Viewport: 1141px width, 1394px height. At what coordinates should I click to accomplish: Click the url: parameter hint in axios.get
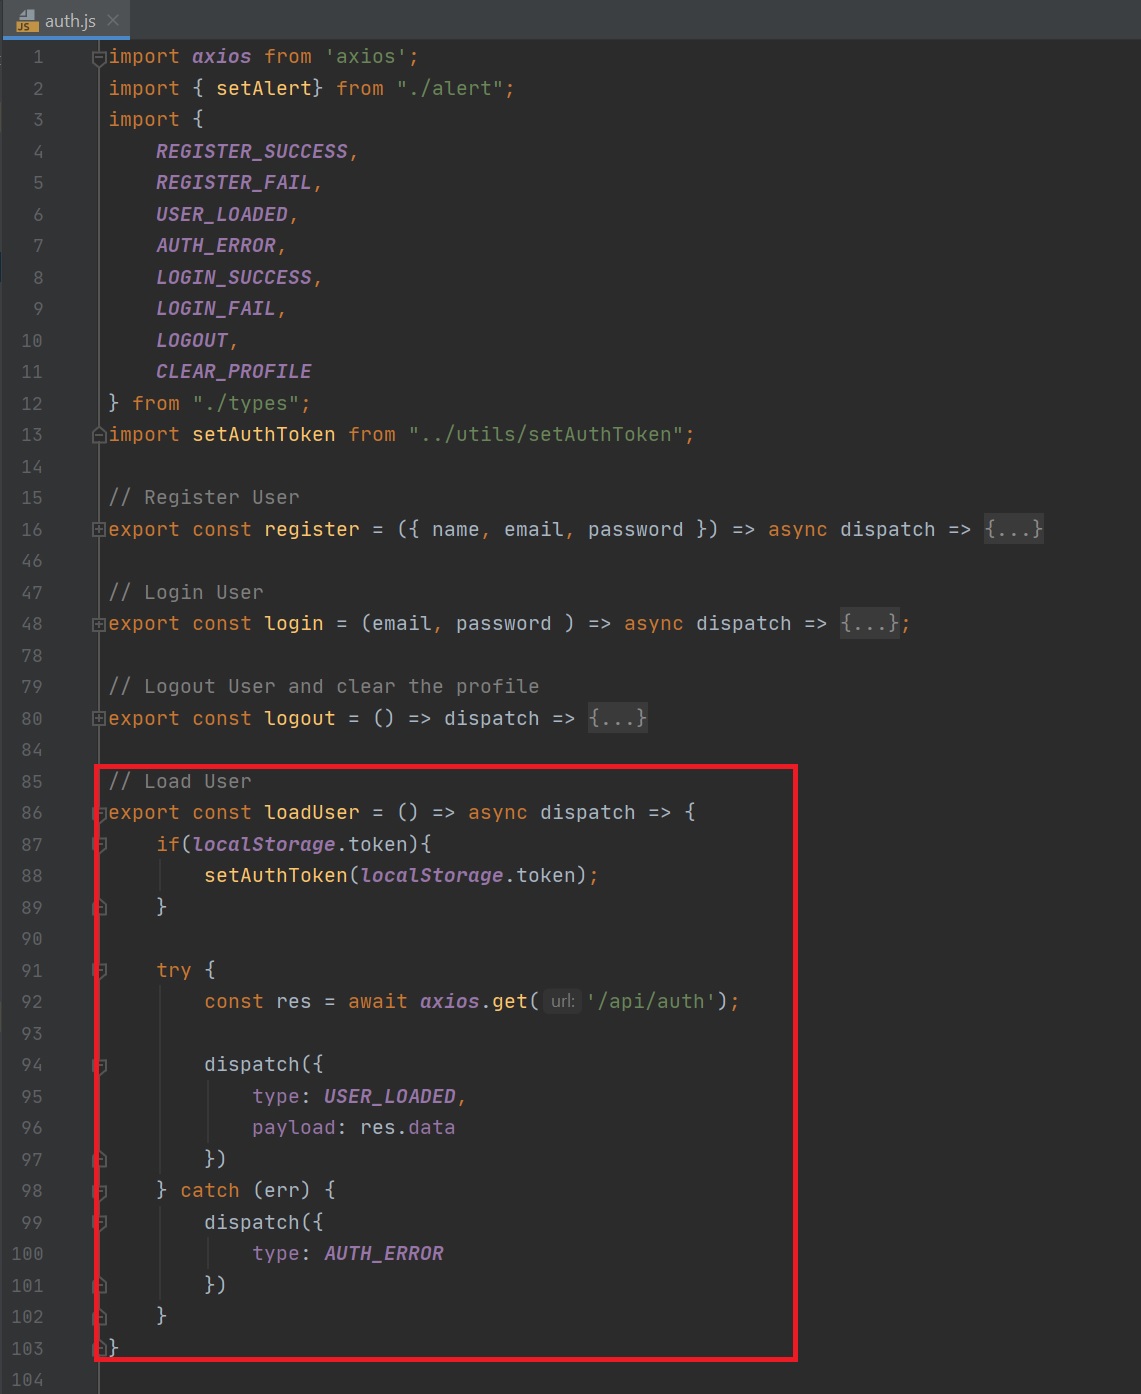point(563,1002)
